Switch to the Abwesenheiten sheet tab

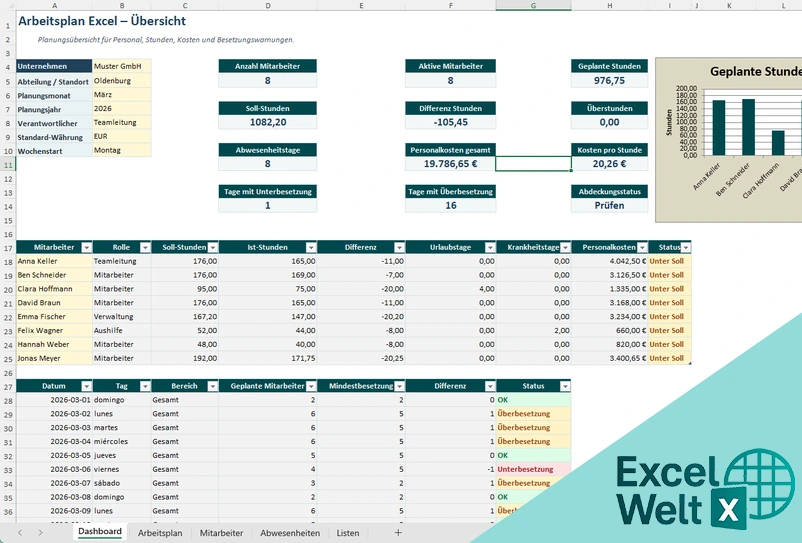tap(290, 533)
